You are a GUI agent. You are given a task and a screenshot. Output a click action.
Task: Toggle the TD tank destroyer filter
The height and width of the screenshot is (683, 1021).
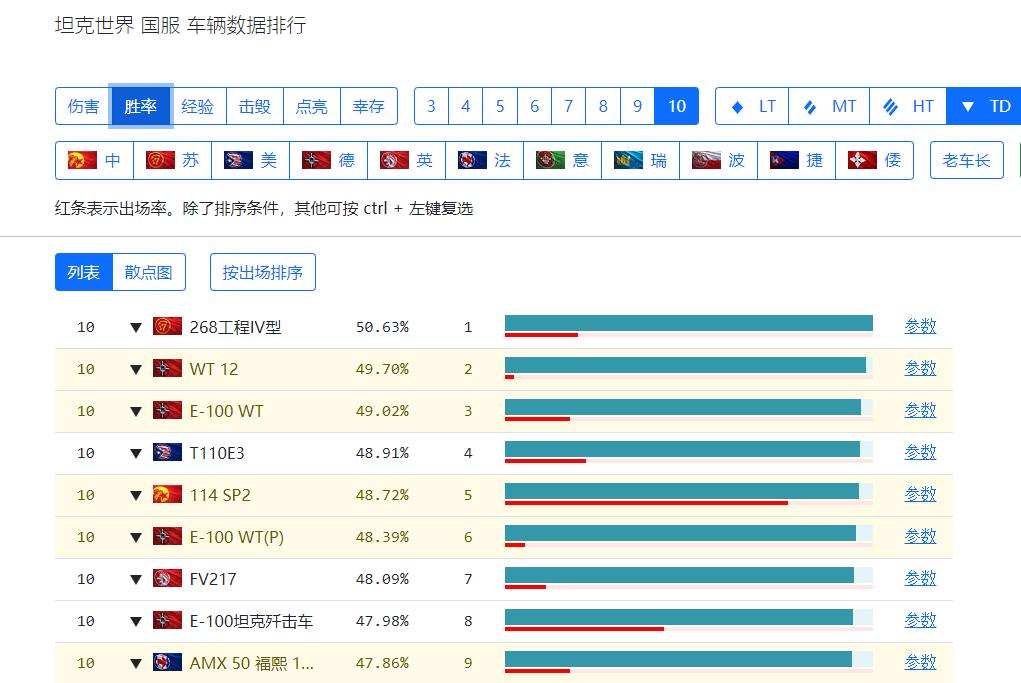[987, 105]
